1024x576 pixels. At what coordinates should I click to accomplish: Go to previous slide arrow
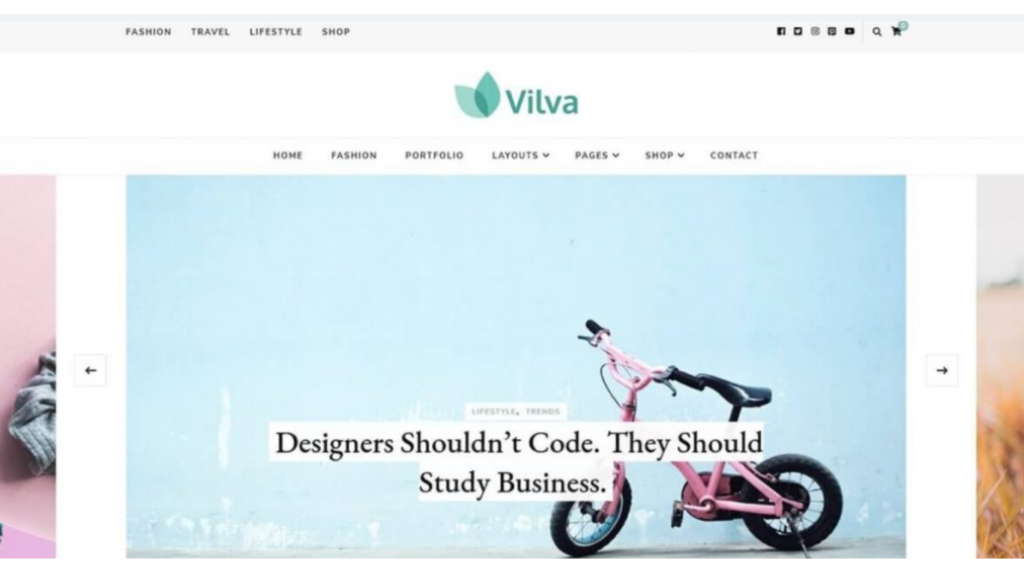91,370
